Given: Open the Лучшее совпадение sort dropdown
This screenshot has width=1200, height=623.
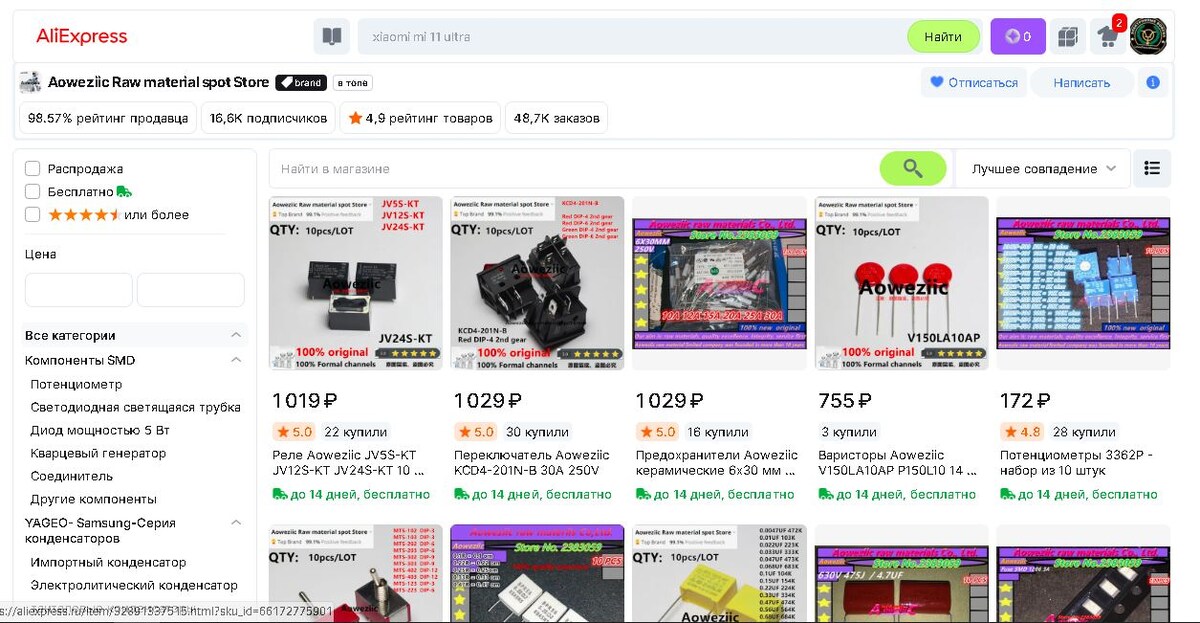Looking at the screenshot, I should (x=1043, y=169).
